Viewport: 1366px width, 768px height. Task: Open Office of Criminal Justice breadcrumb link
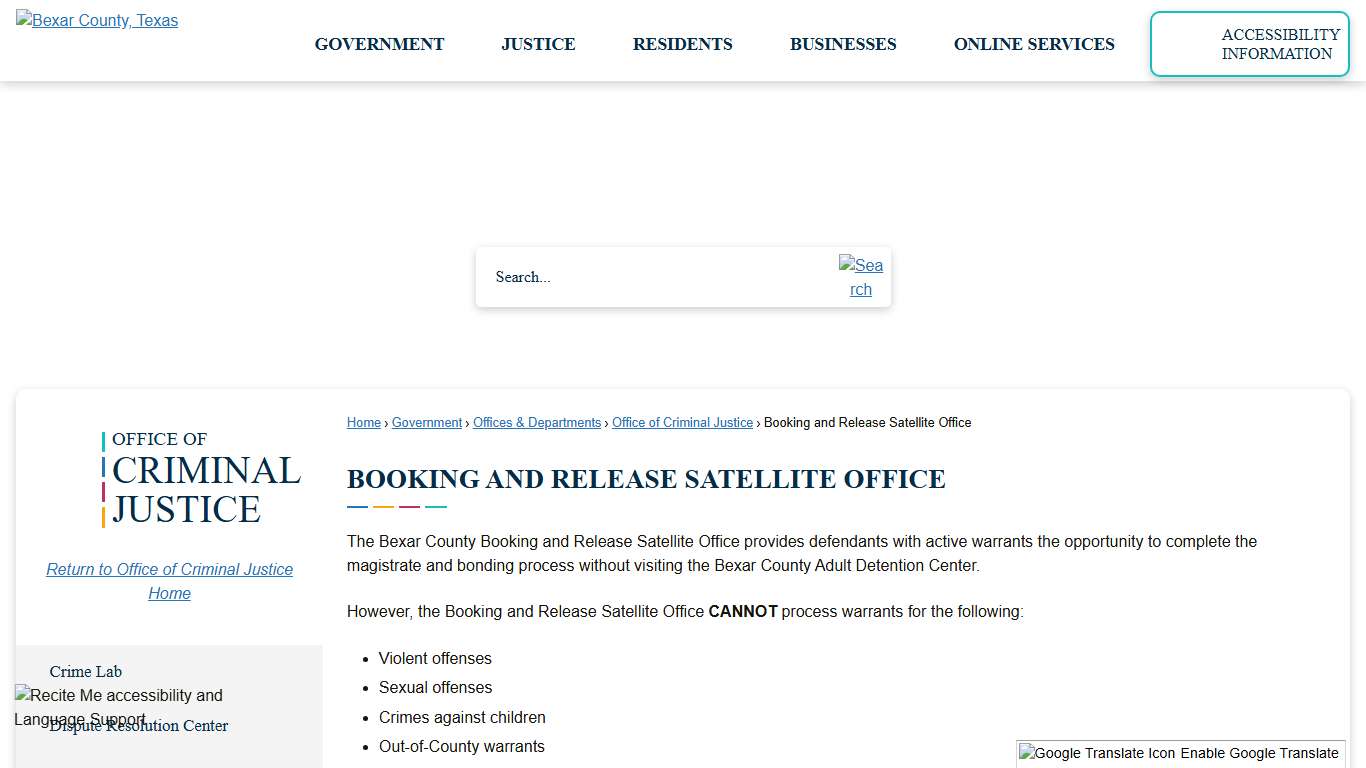click(x=682, y=422)
